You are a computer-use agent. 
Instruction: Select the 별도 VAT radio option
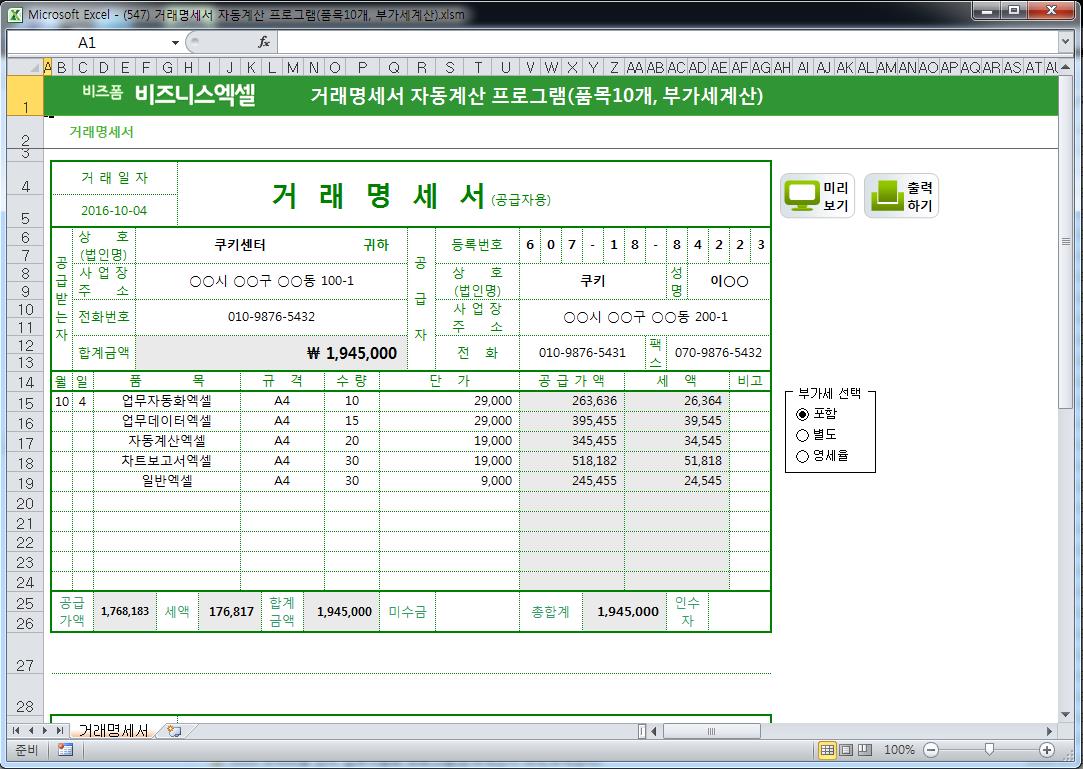click(802, 435)
